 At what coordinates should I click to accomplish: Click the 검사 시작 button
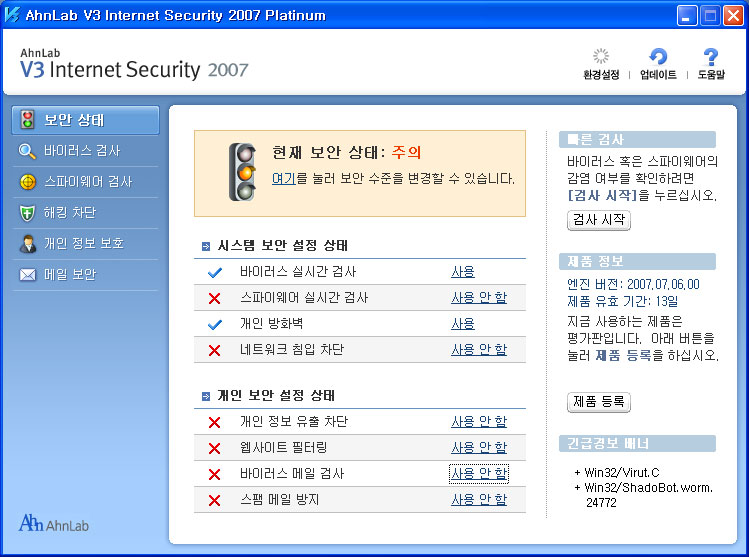click(x=599, y=220)
